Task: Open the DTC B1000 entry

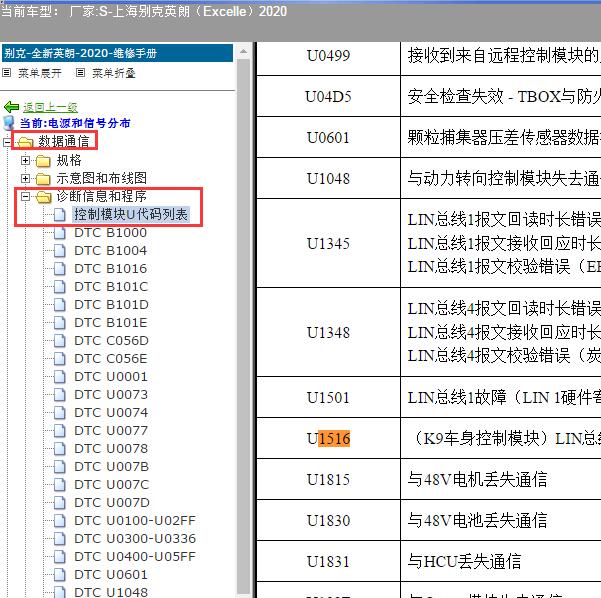Action: coord(110,233)
